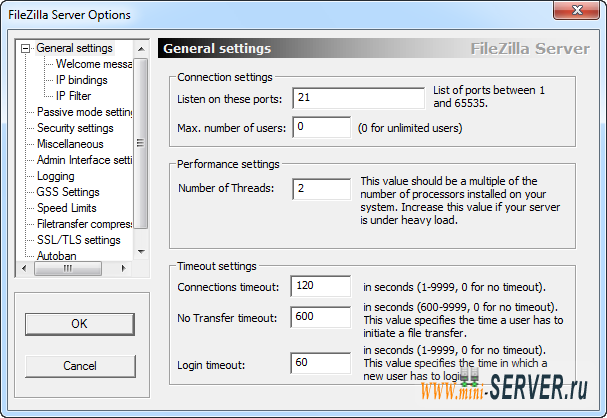The height and width of the screenshot is (418, 607).
Task: Open Admin Interface settings
Action: tap(84, 160)
